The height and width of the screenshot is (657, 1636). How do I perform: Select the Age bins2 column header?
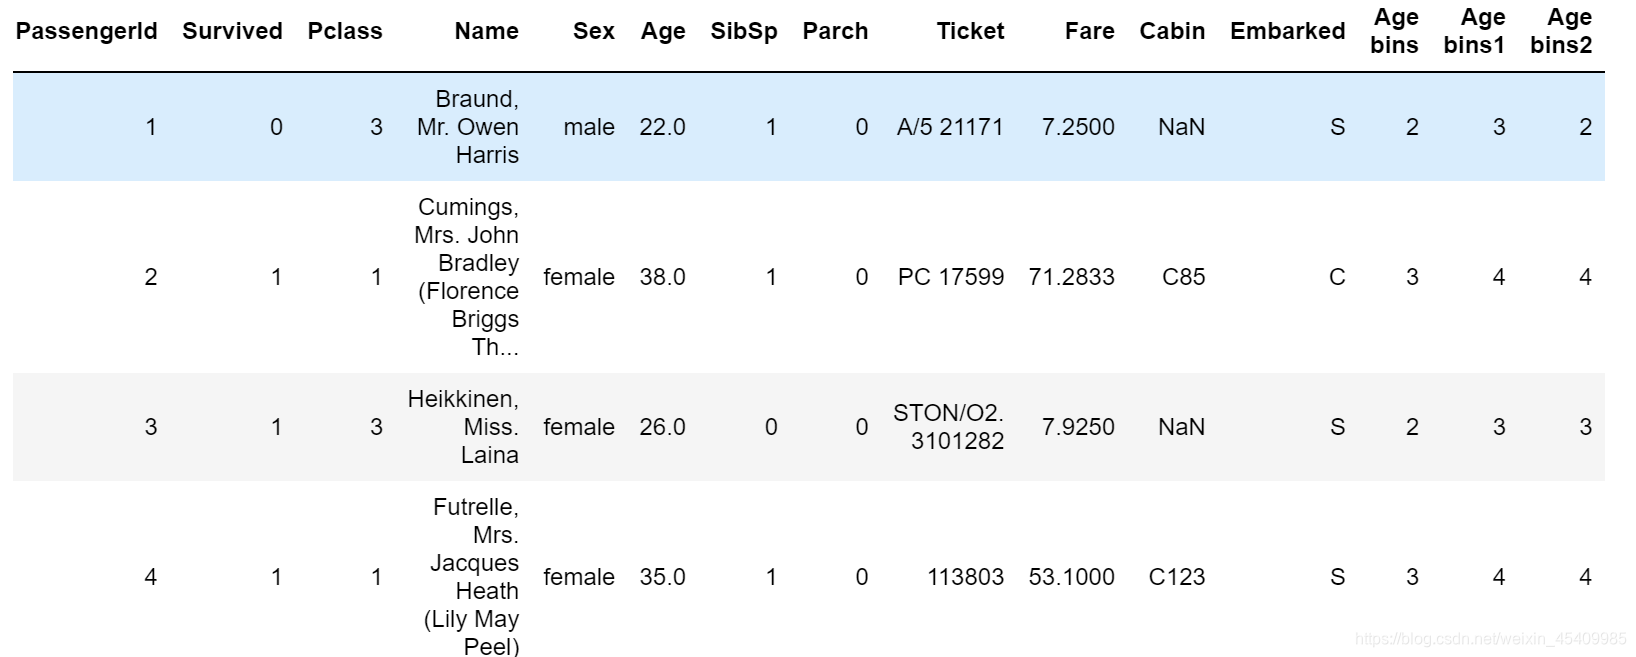(1561, 31)
